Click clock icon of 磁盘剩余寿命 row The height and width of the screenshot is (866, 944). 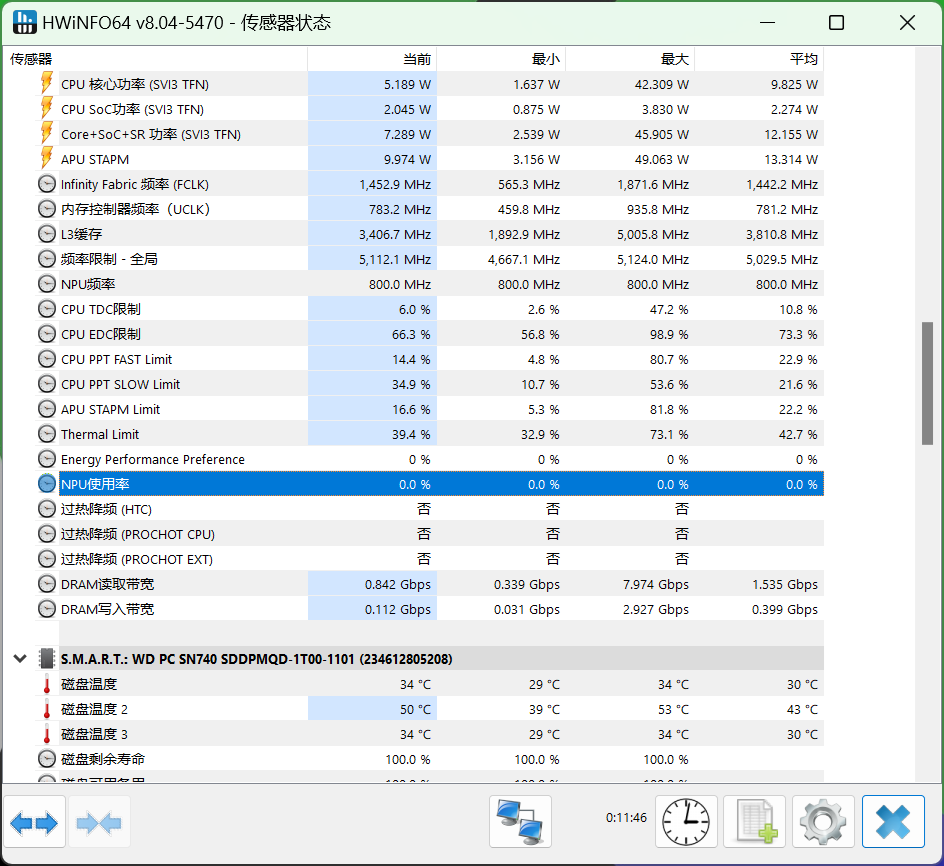click(x=46, y=759)
